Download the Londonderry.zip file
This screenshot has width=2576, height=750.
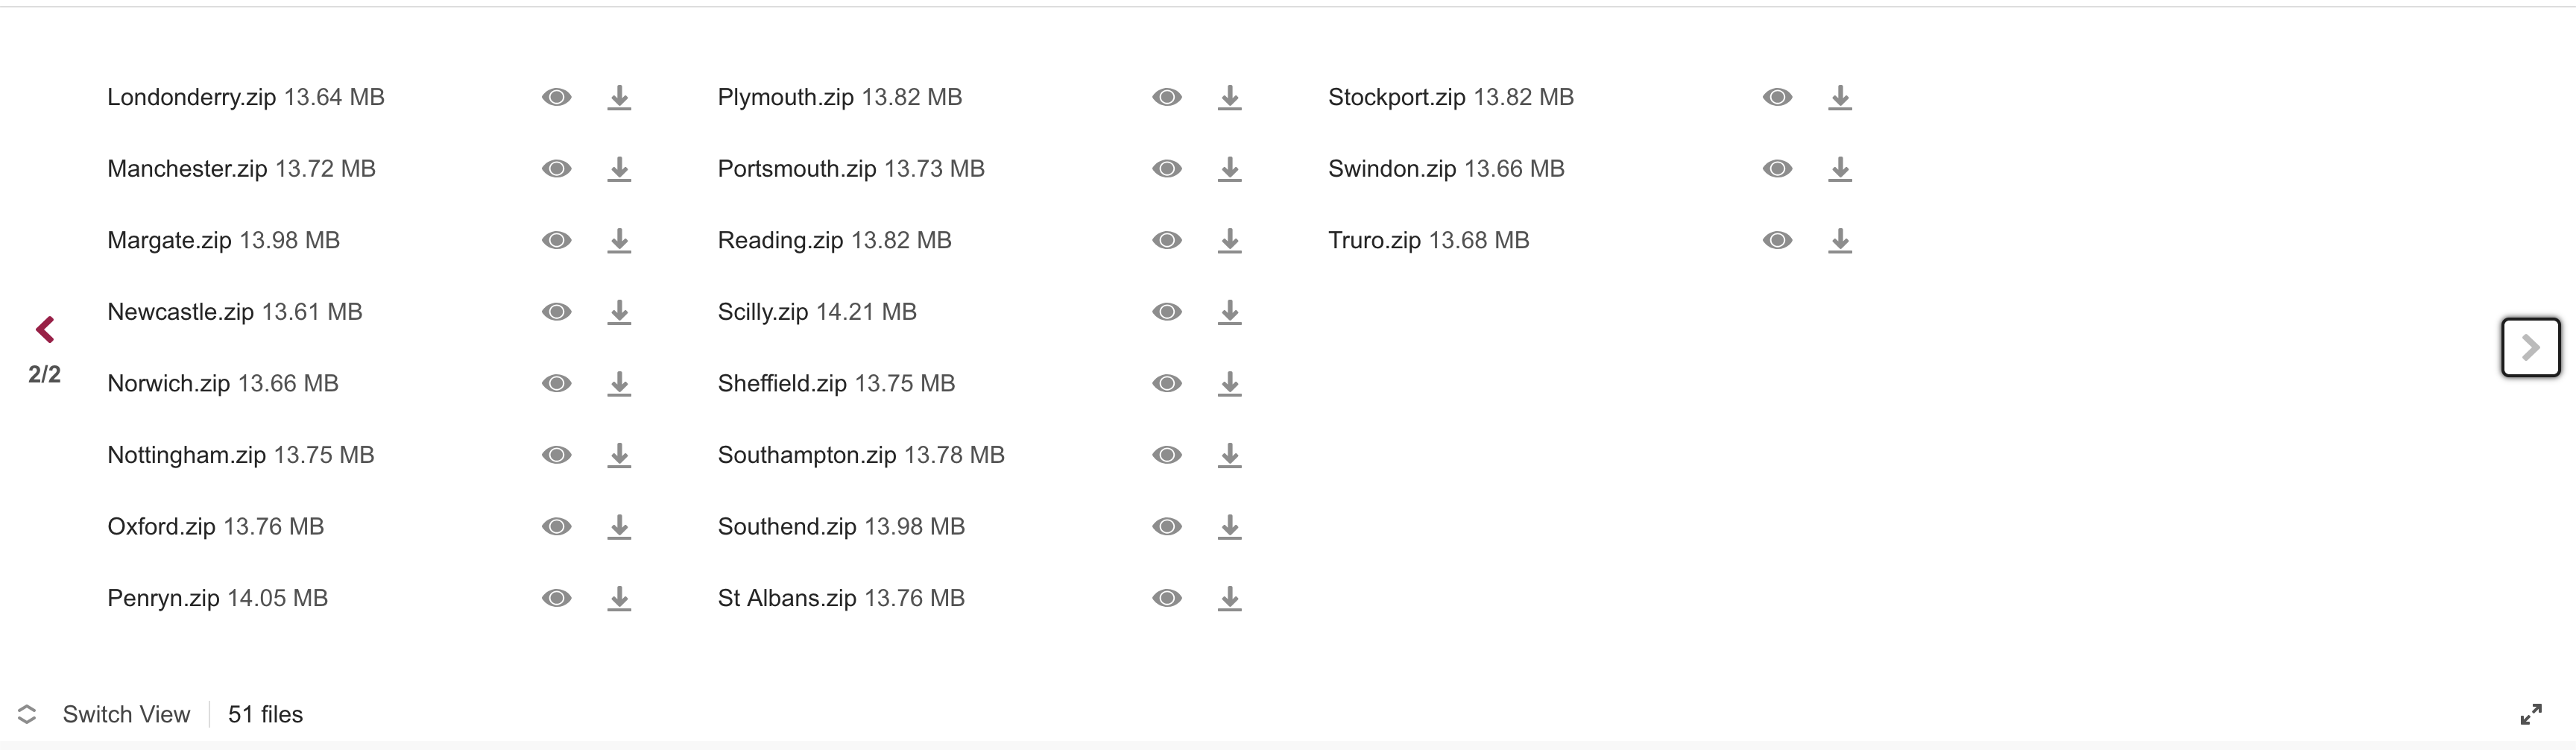619,97
